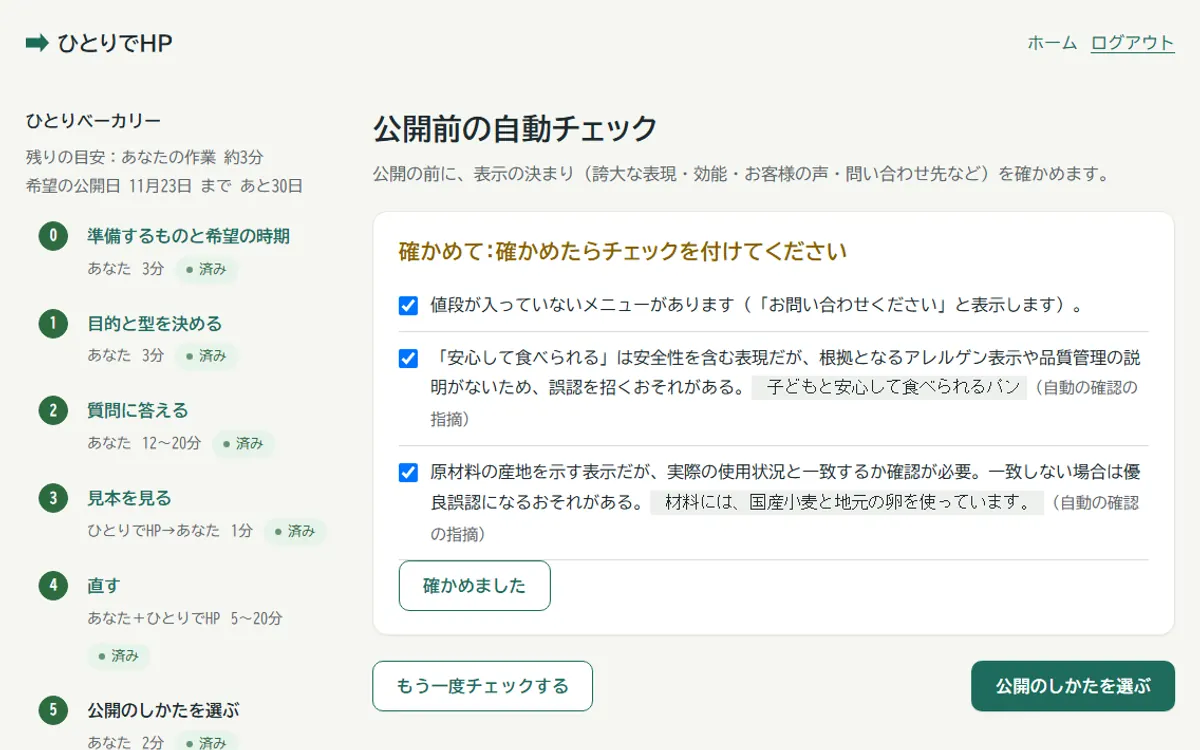Click quoted phrase 材料には、国産小麦と地元の卵
The height and width of the screenshot is (750, 1200).
[847, 502]
